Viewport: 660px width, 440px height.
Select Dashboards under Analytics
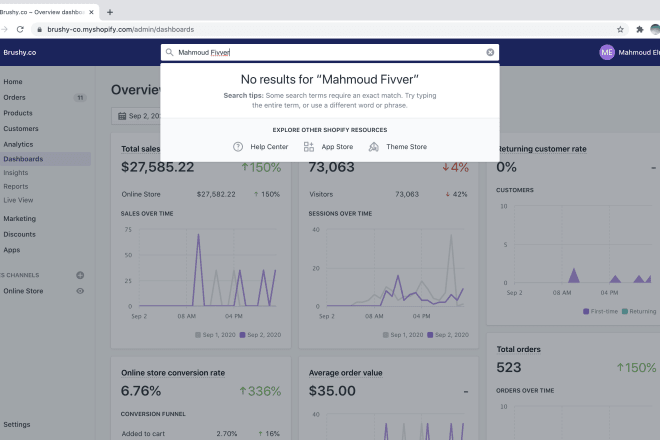pos(24,159)
